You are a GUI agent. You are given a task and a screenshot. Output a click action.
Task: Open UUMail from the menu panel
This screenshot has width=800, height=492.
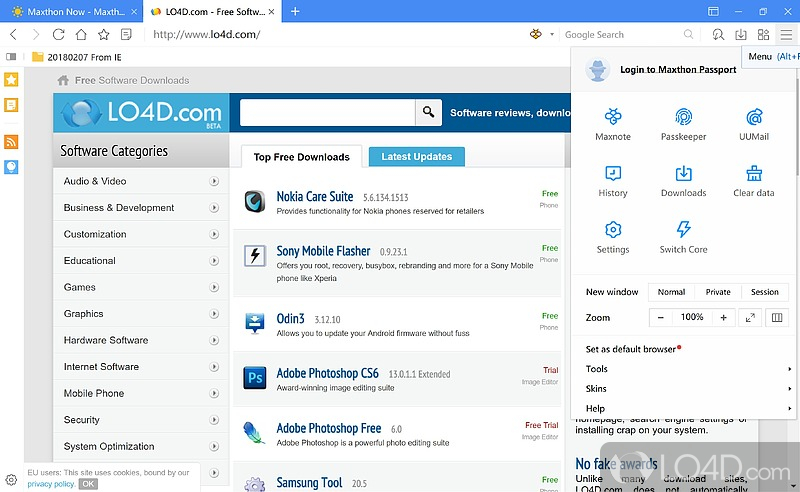pyautogui.click(x=754, y=124)
